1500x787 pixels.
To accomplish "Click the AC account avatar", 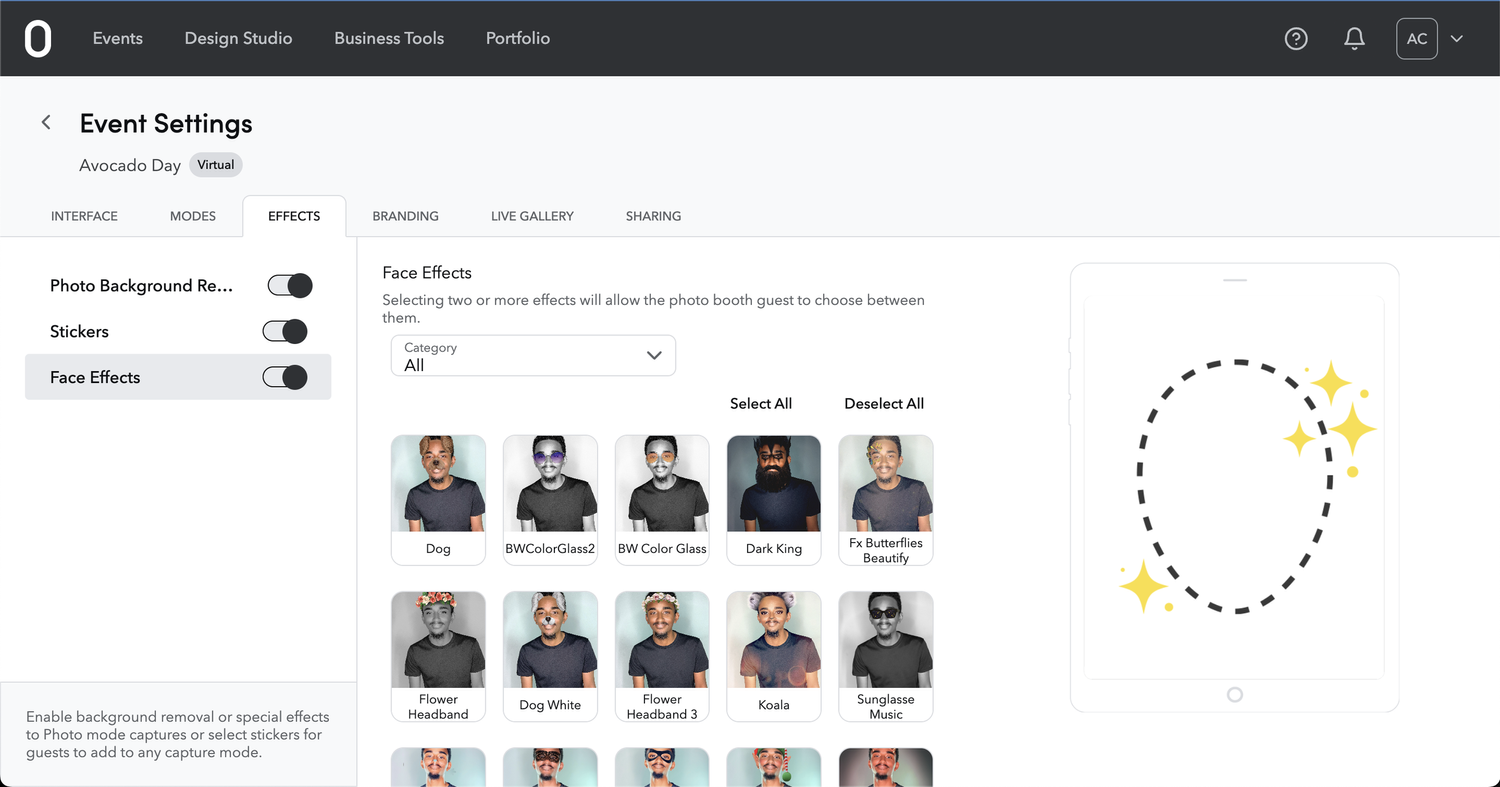I will tap(1417, 39).
